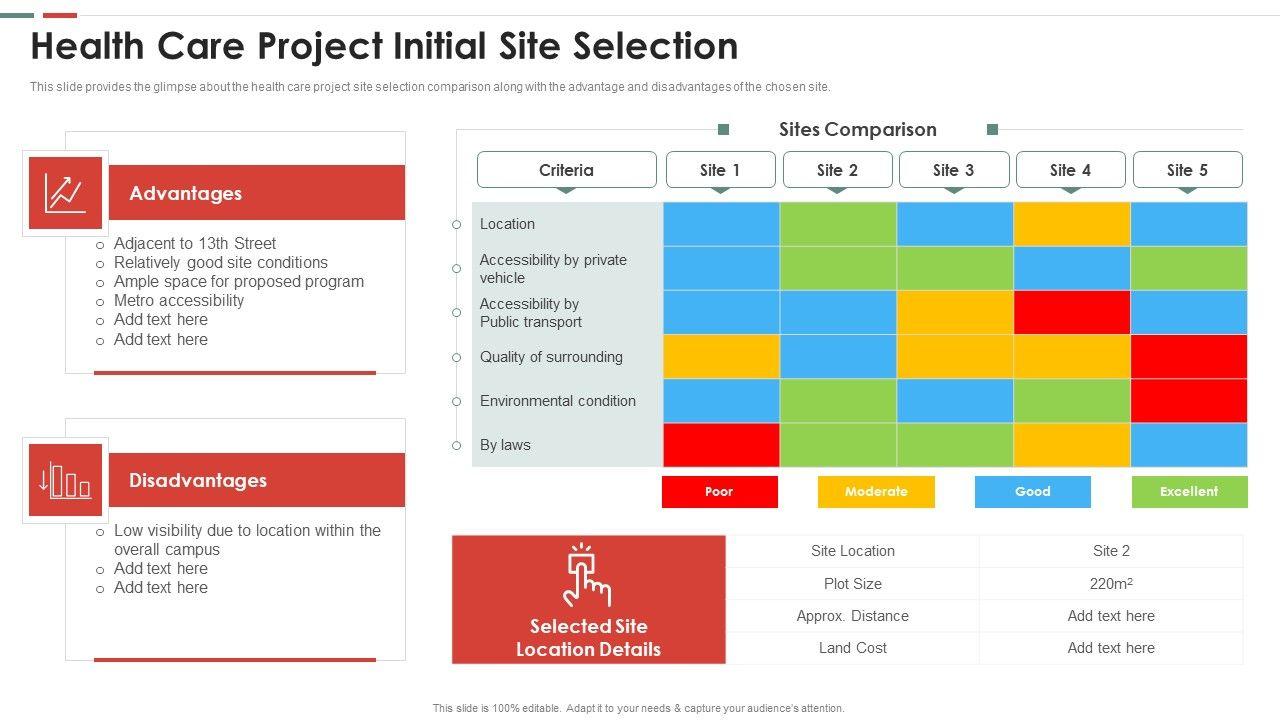Image resolution: width=1280 pixels, height=720 pixels.
Task: Click the green Location cell for Site 2
Action: (838, 224)
